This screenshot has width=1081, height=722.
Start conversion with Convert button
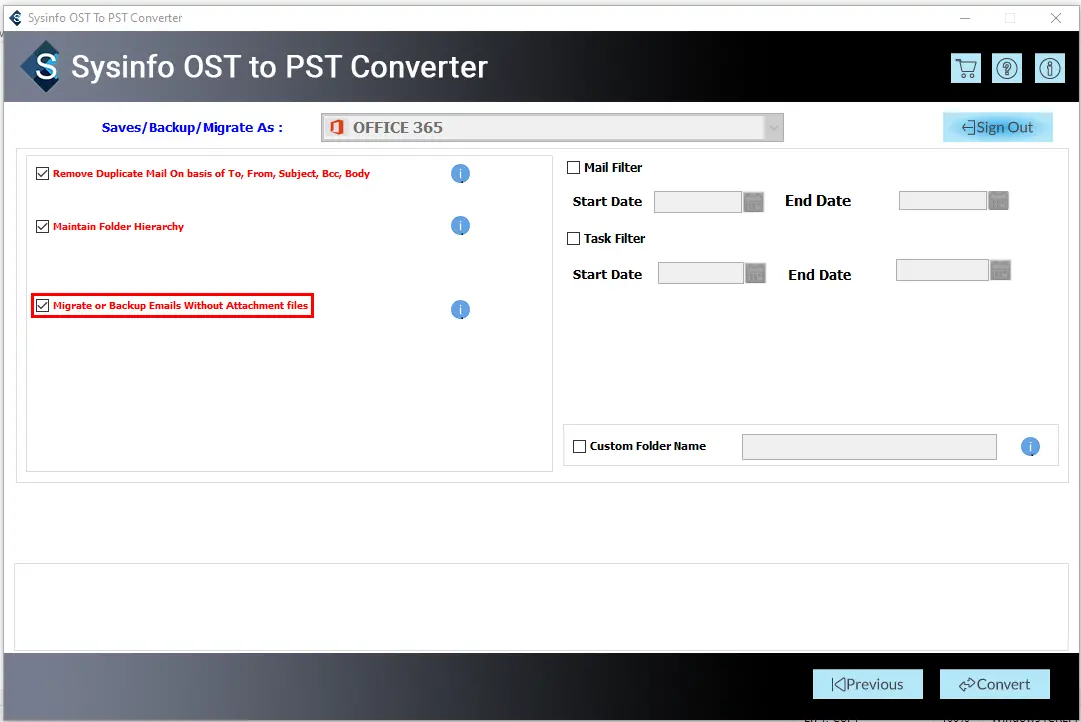pos(995,684)
